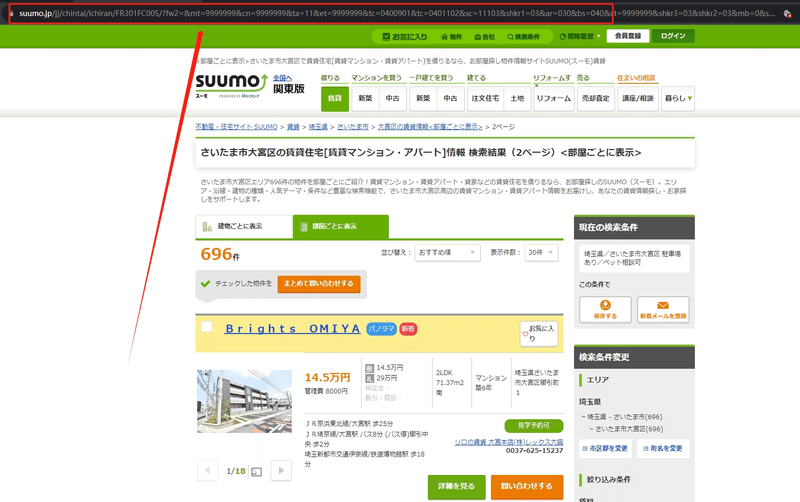Add Brights OMIYA to お気に入り
Screen dimensions: 800x502
[539, 334]
